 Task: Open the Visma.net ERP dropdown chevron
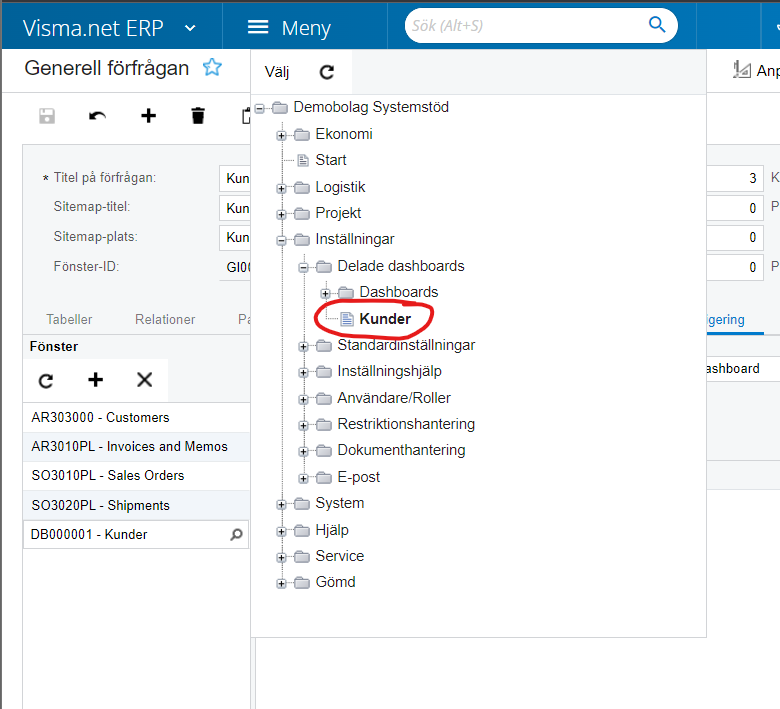tap(190, 28)
